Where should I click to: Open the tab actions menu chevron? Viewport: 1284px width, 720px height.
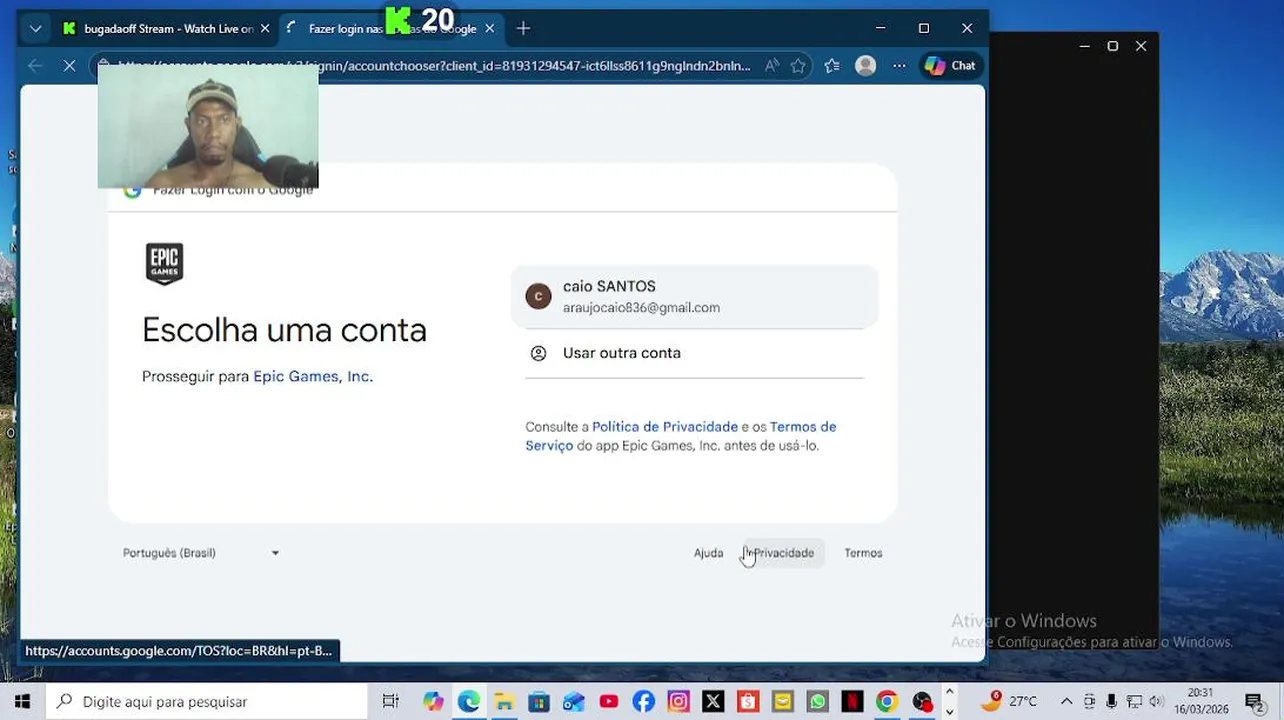tap(35, 29)
